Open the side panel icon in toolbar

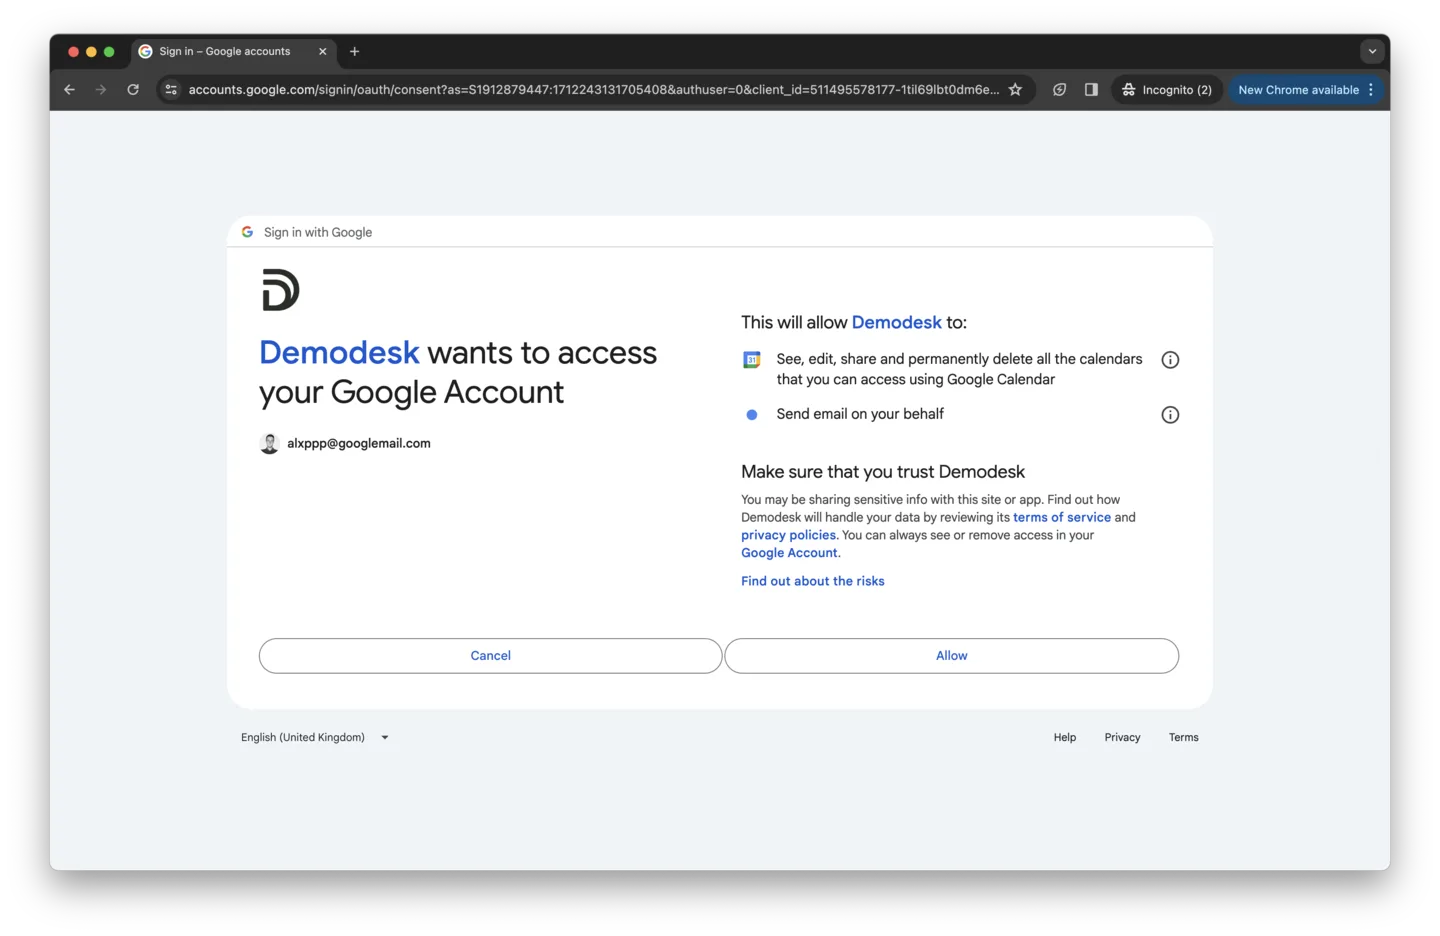pos(1091,90)
